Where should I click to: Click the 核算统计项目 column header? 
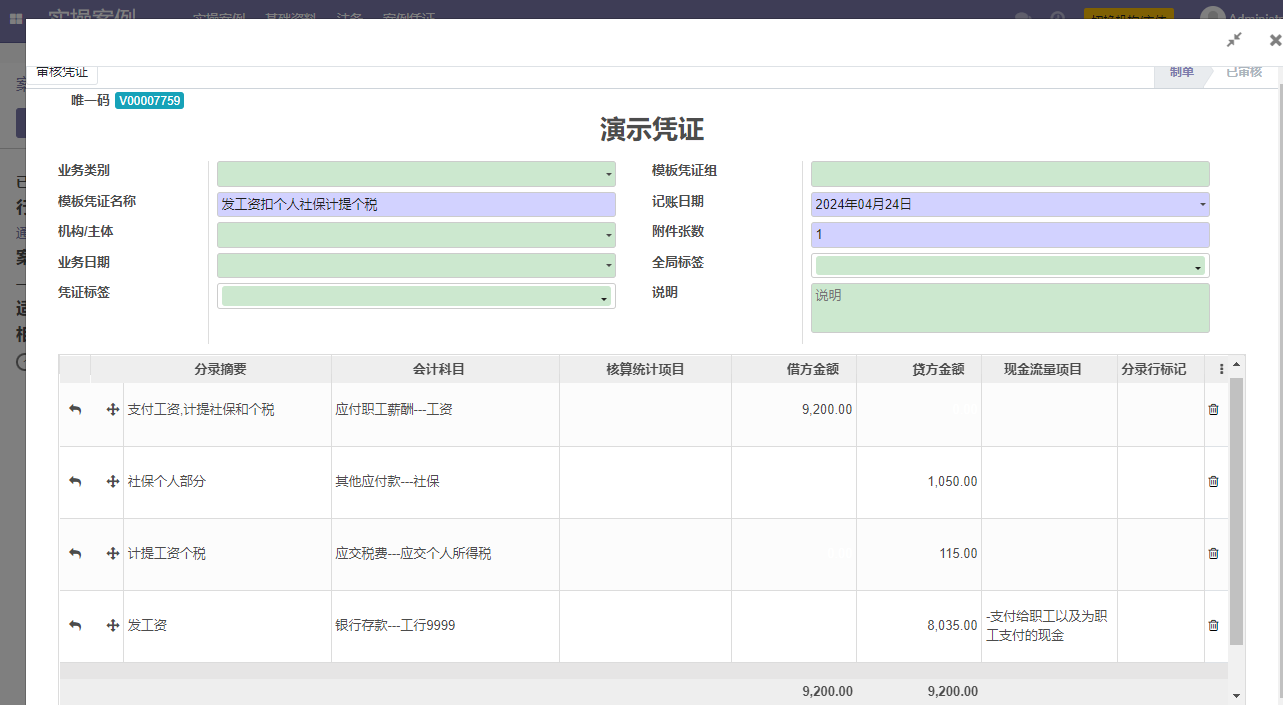(x=645, y=369)
